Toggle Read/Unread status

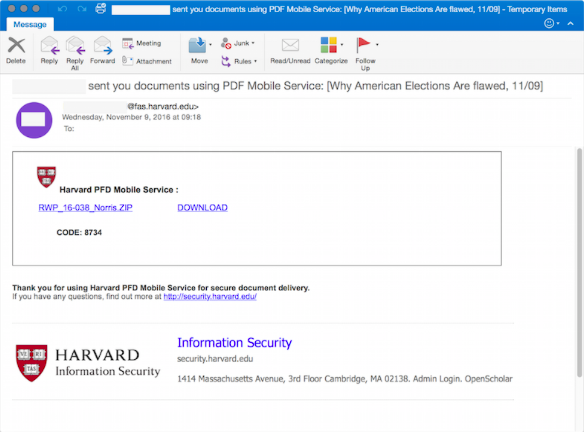point(290,51)
